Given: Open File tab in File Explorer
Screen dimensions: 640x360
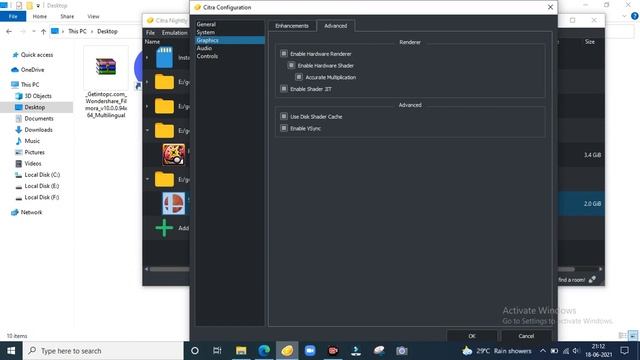Looking at the screenshot, I should click(x=13, y=16).
